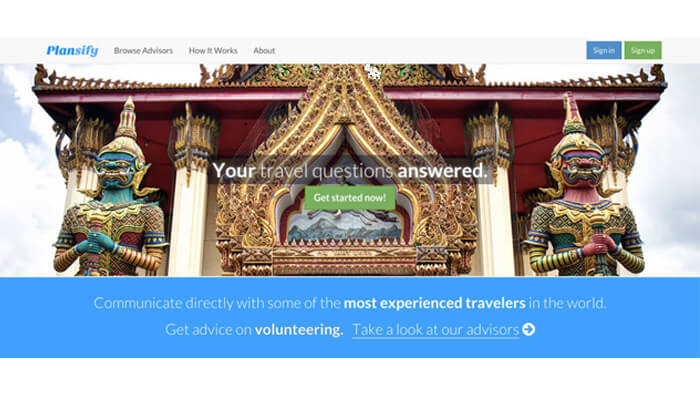The image size is (700, 400).
Task: Click the bold volunteering word
Action: pyautogui.click(x=299, y=330)
